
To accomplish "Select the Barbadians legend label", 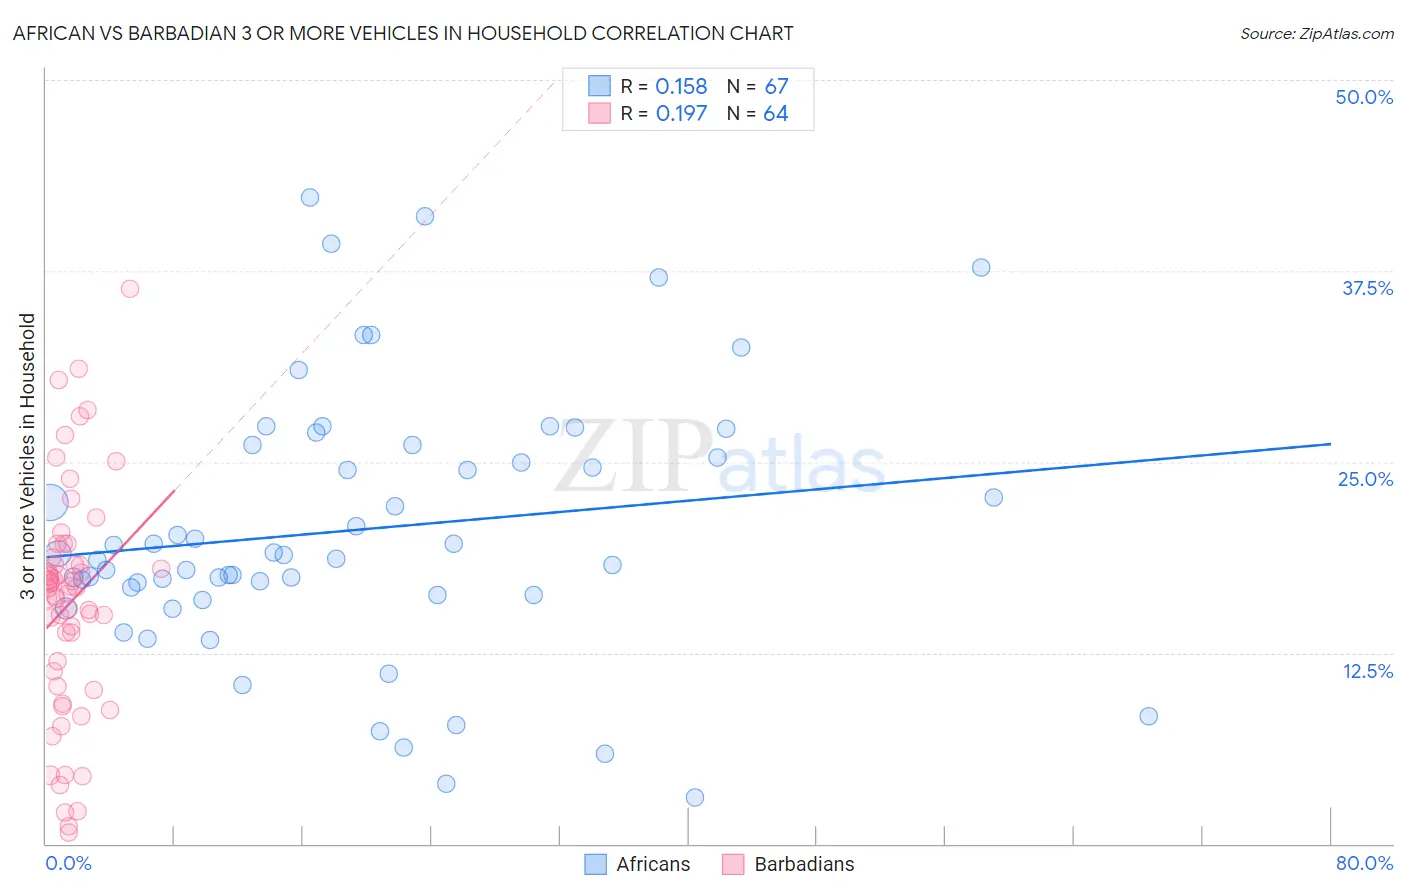I will pyautogui.click(x=804, y=864).
